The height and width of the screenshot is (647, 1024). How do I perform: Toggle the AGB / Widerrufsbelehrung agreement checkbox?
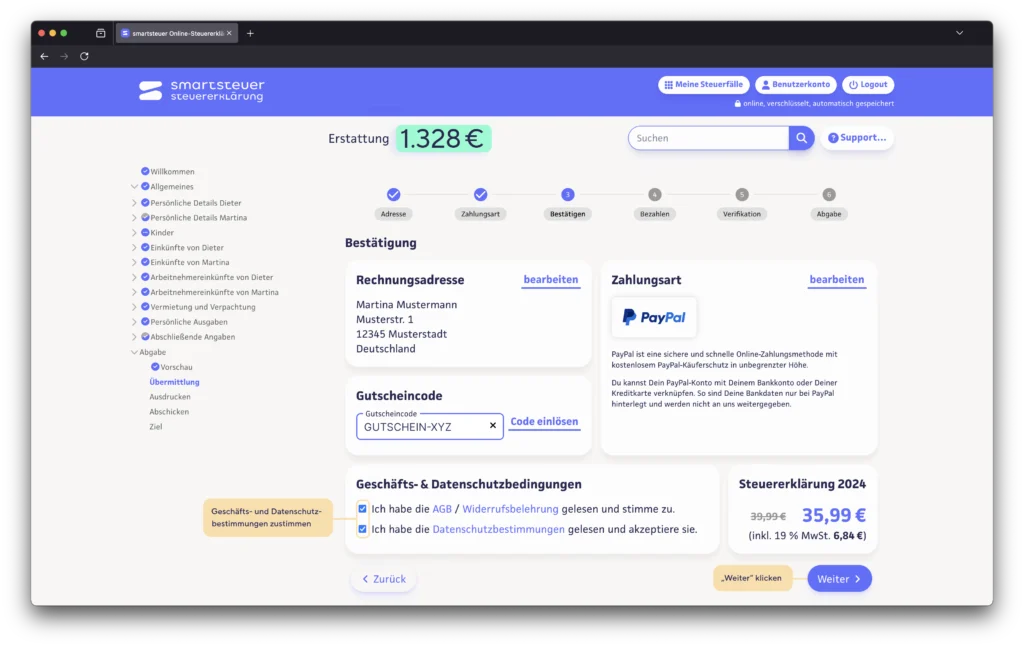(362, 509)
